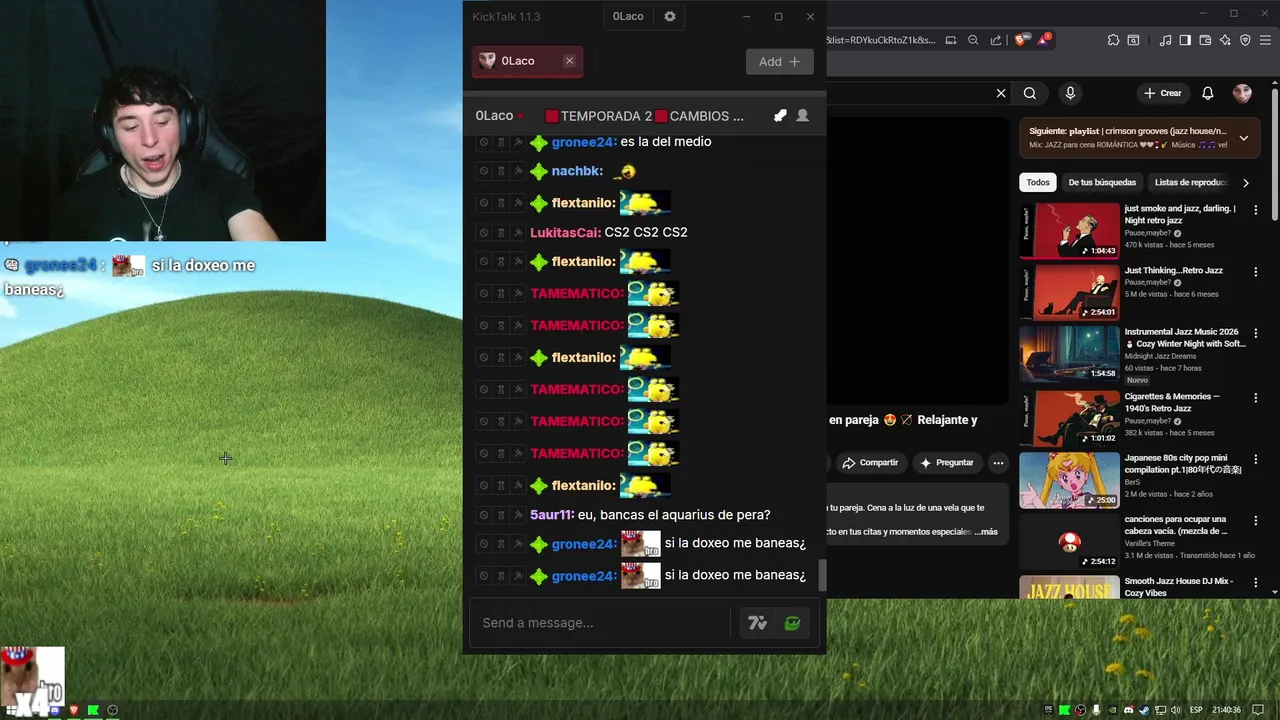Select the 'Listas de reproducción' filter chip
The height and width of the screenshot is (720, 1280).
click(1190, 183)
